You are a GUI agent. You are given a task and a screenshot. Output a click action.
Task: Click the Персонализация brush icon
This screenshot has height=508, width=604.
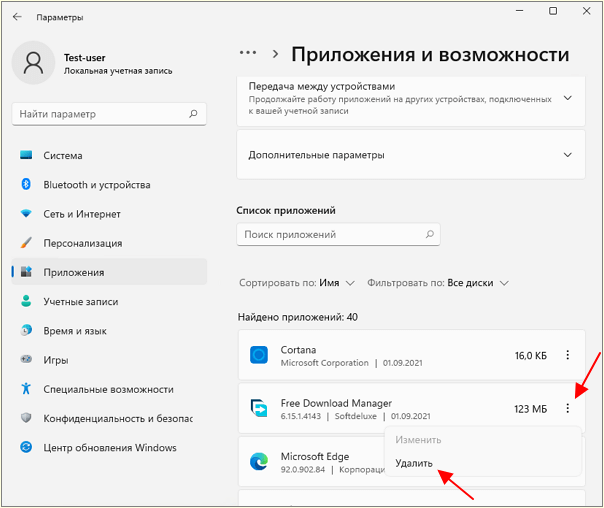pos(26,243)
